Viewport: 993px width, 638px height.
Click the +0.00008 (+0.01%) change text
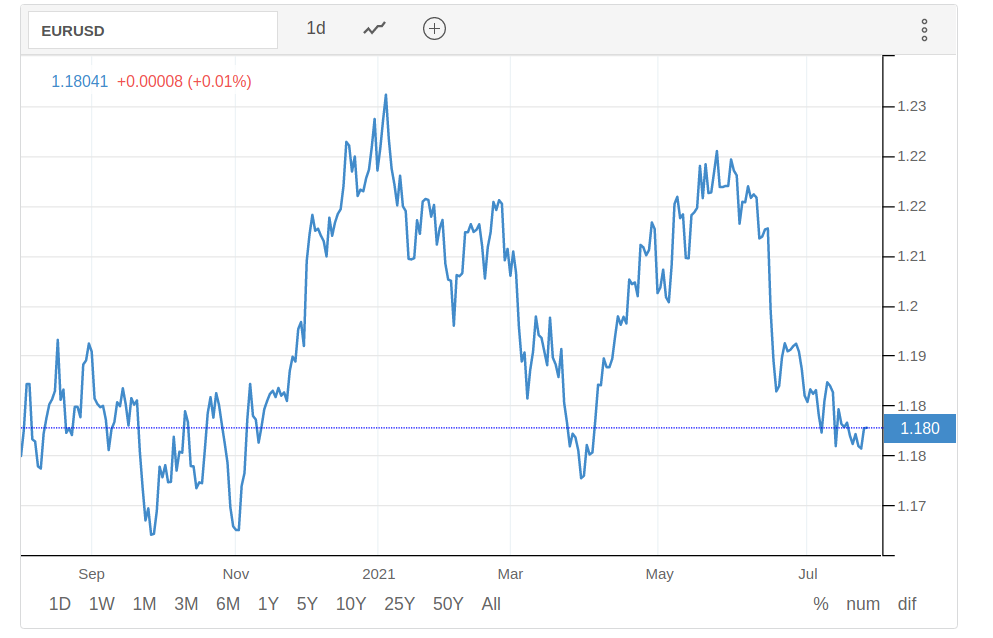click(x=184, y=82)
